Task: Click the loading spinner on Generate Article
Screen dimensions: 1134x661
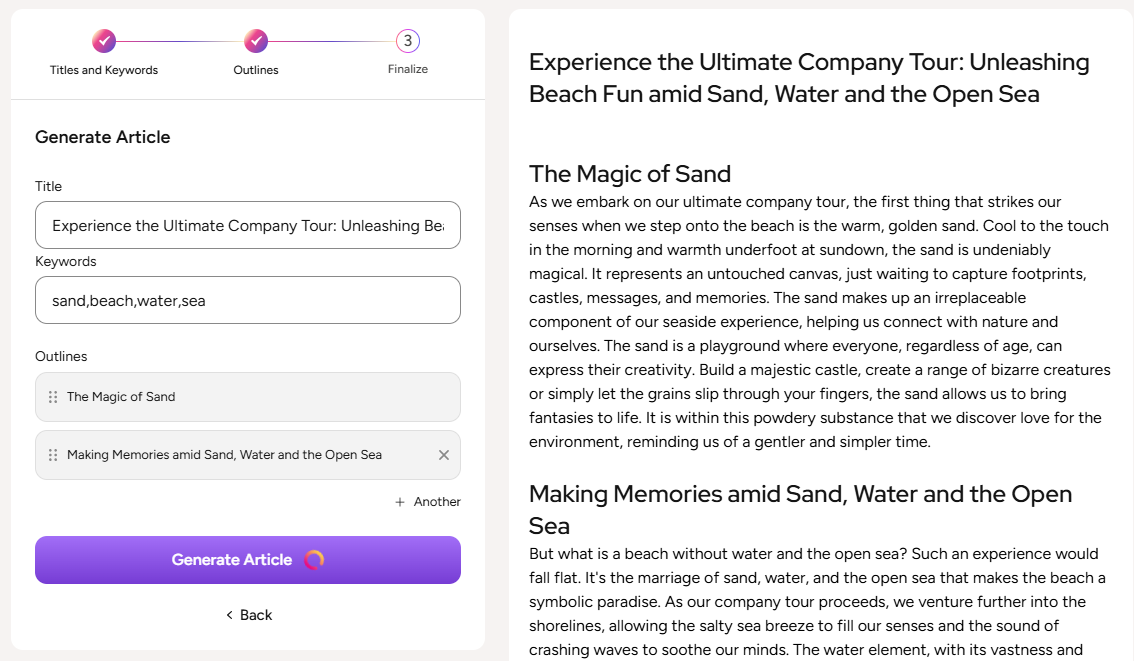Action: tap(314, 560)
